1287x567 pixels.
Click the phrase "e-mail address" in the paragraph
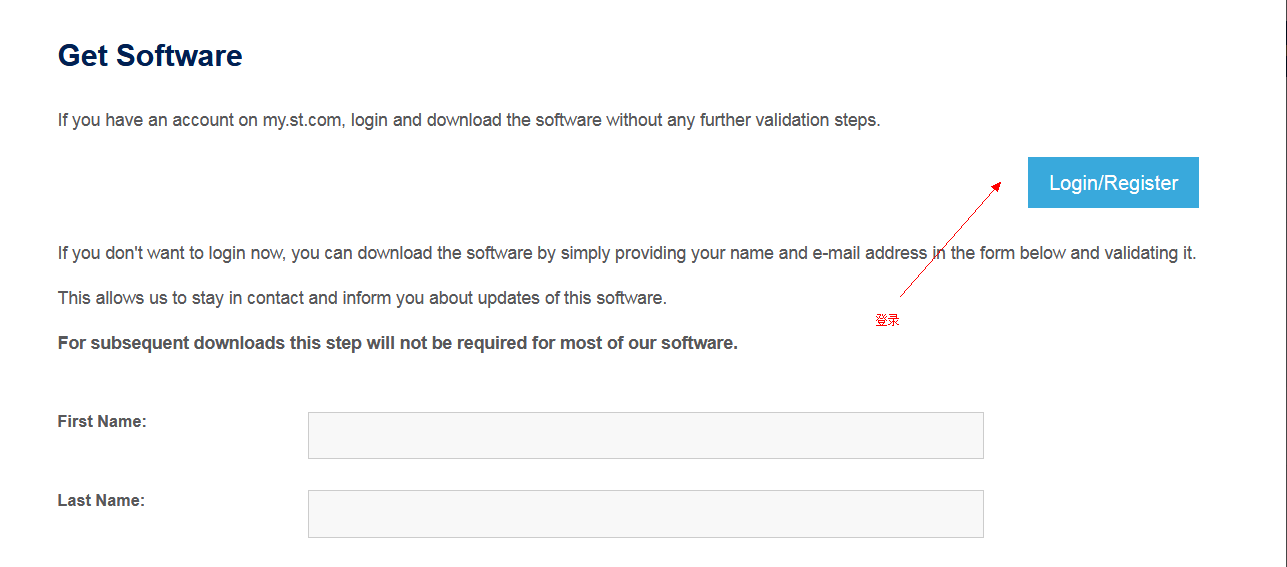pyautogui.click(x=869, y=253)
